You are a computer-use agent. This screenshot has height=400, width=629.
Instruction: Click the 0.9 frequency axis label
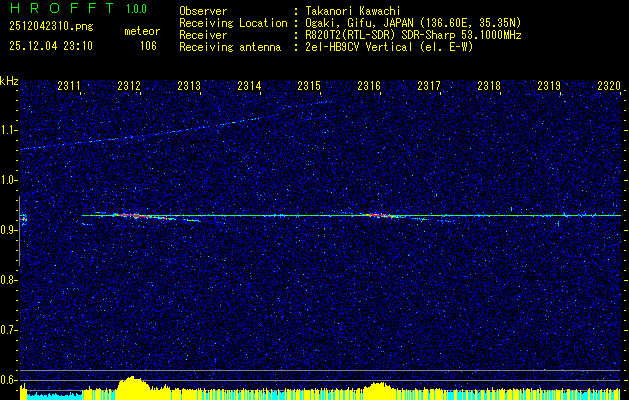tap(9, 230)
